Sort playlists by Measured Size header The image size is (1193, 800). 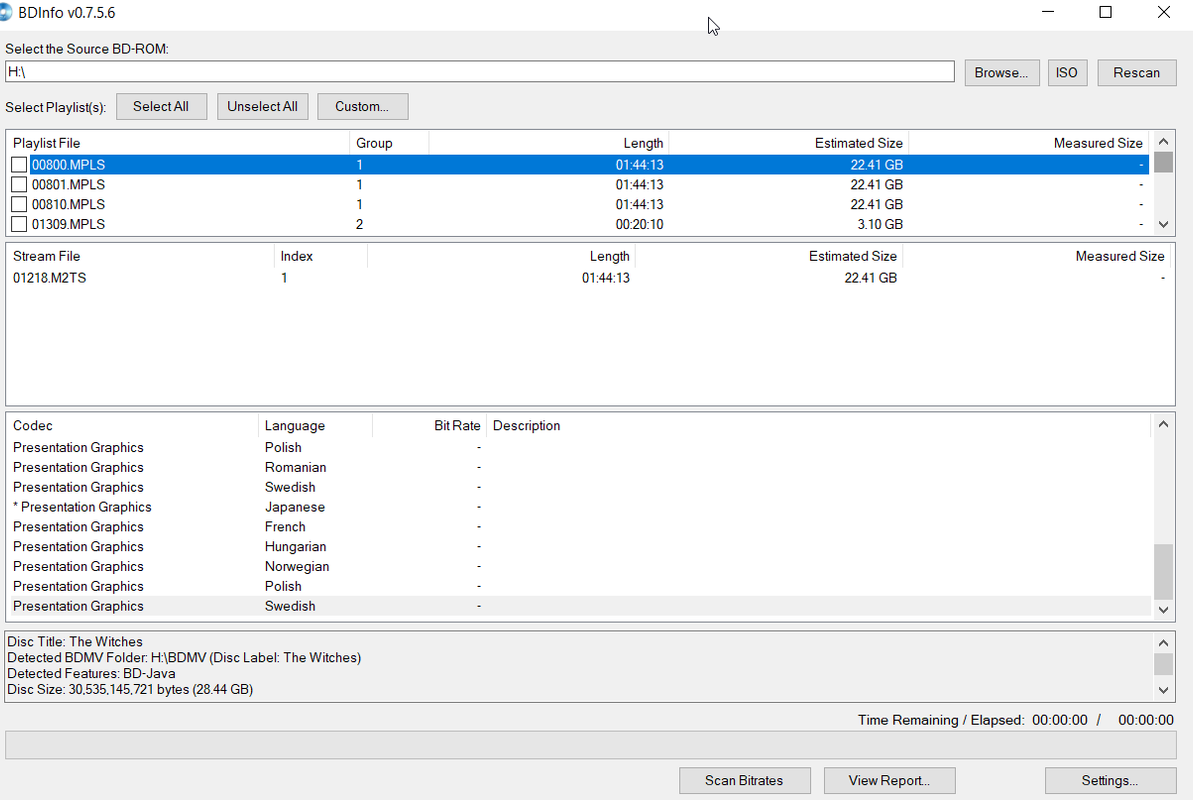[x=1029, y=143]
